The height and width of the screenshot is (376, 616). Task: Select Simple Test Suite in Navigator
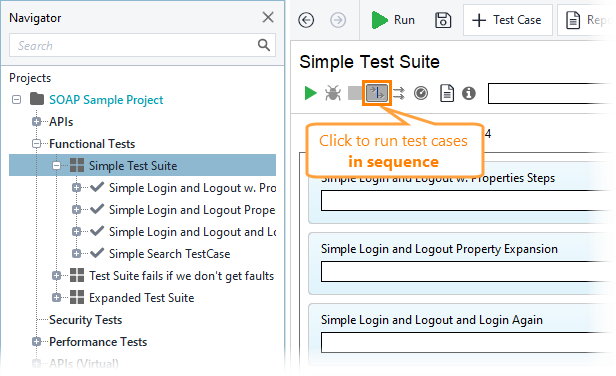point(133,166)
